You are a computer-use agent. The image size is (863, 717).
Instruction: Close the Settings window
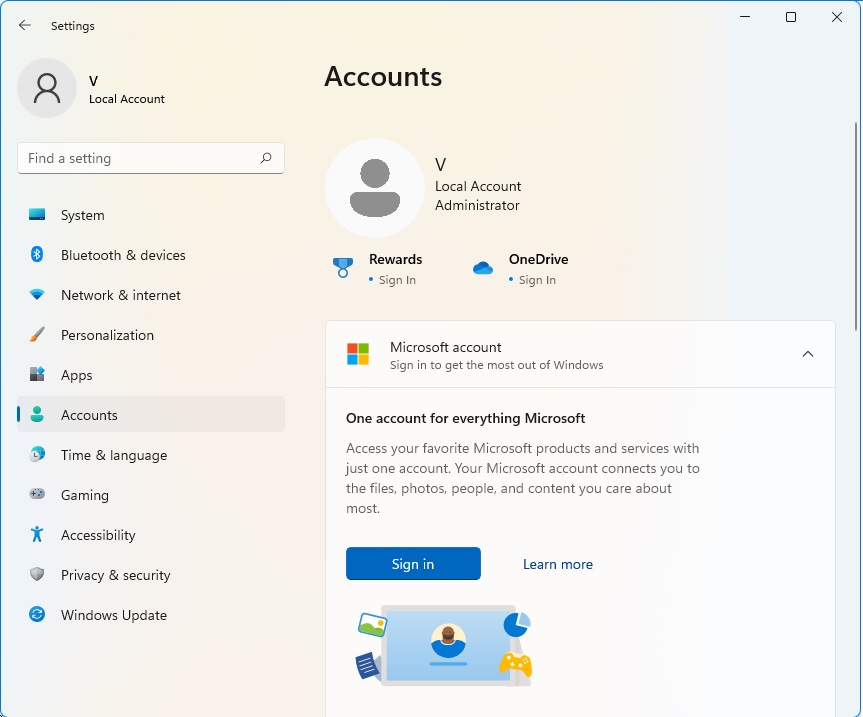click(837, 17)
